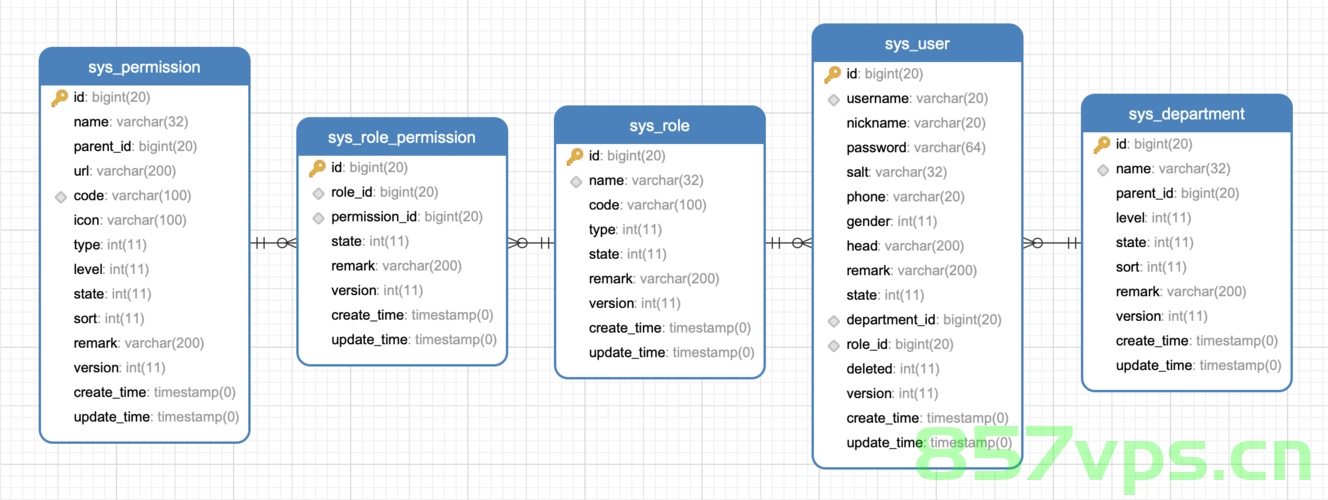Click 'id: bigint(20)' in sys_department
Screen dimensions: 1328x500
tap(1154, 144)
